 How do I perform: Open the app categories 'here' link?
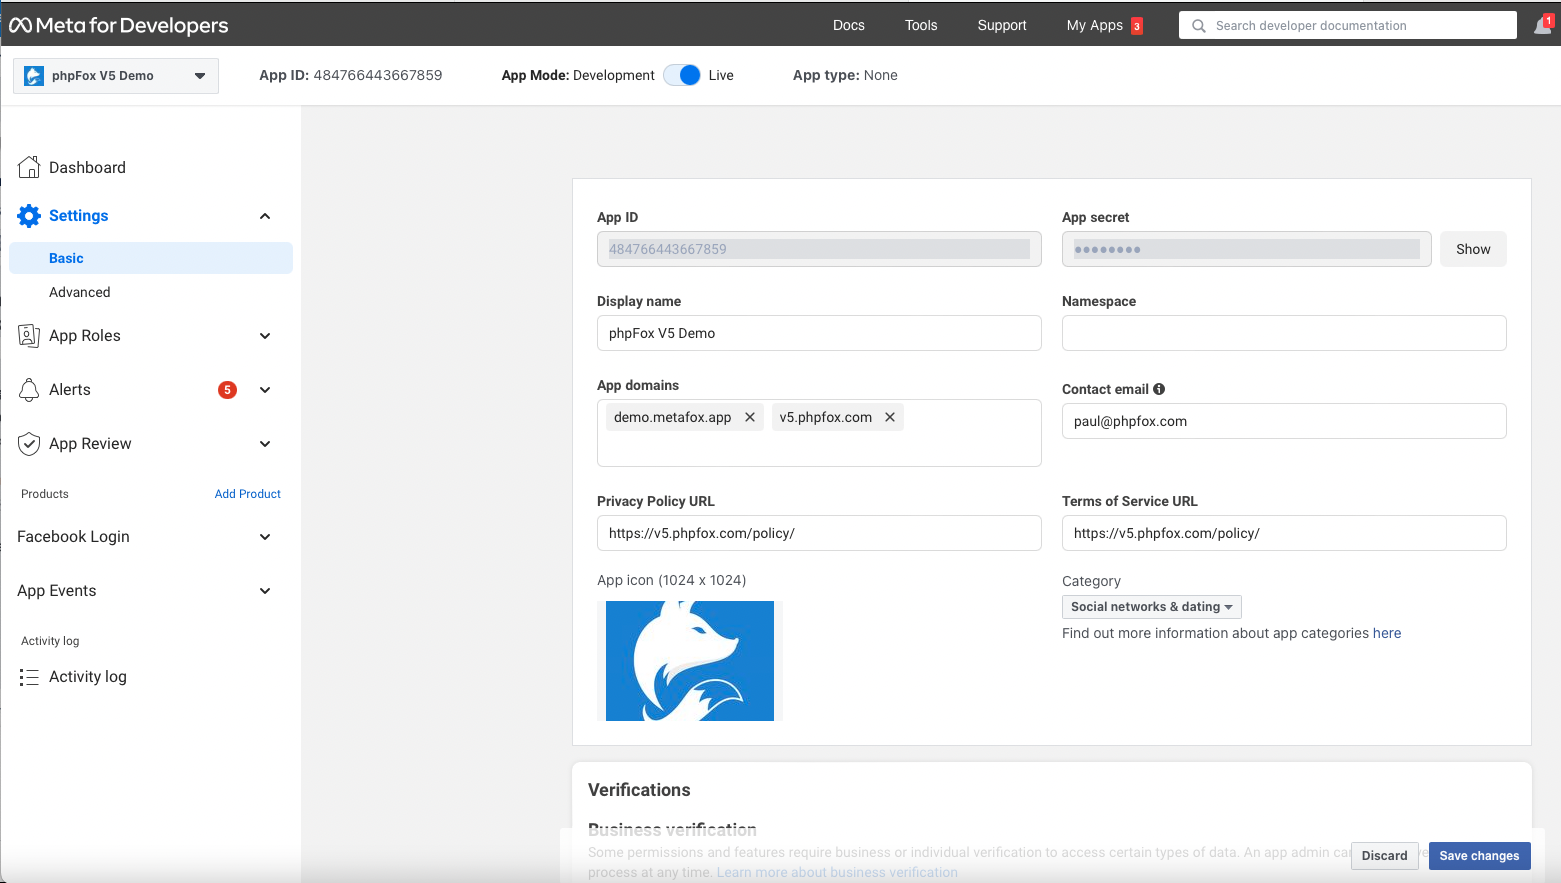pyautogui.click(x=1387, y=633)
